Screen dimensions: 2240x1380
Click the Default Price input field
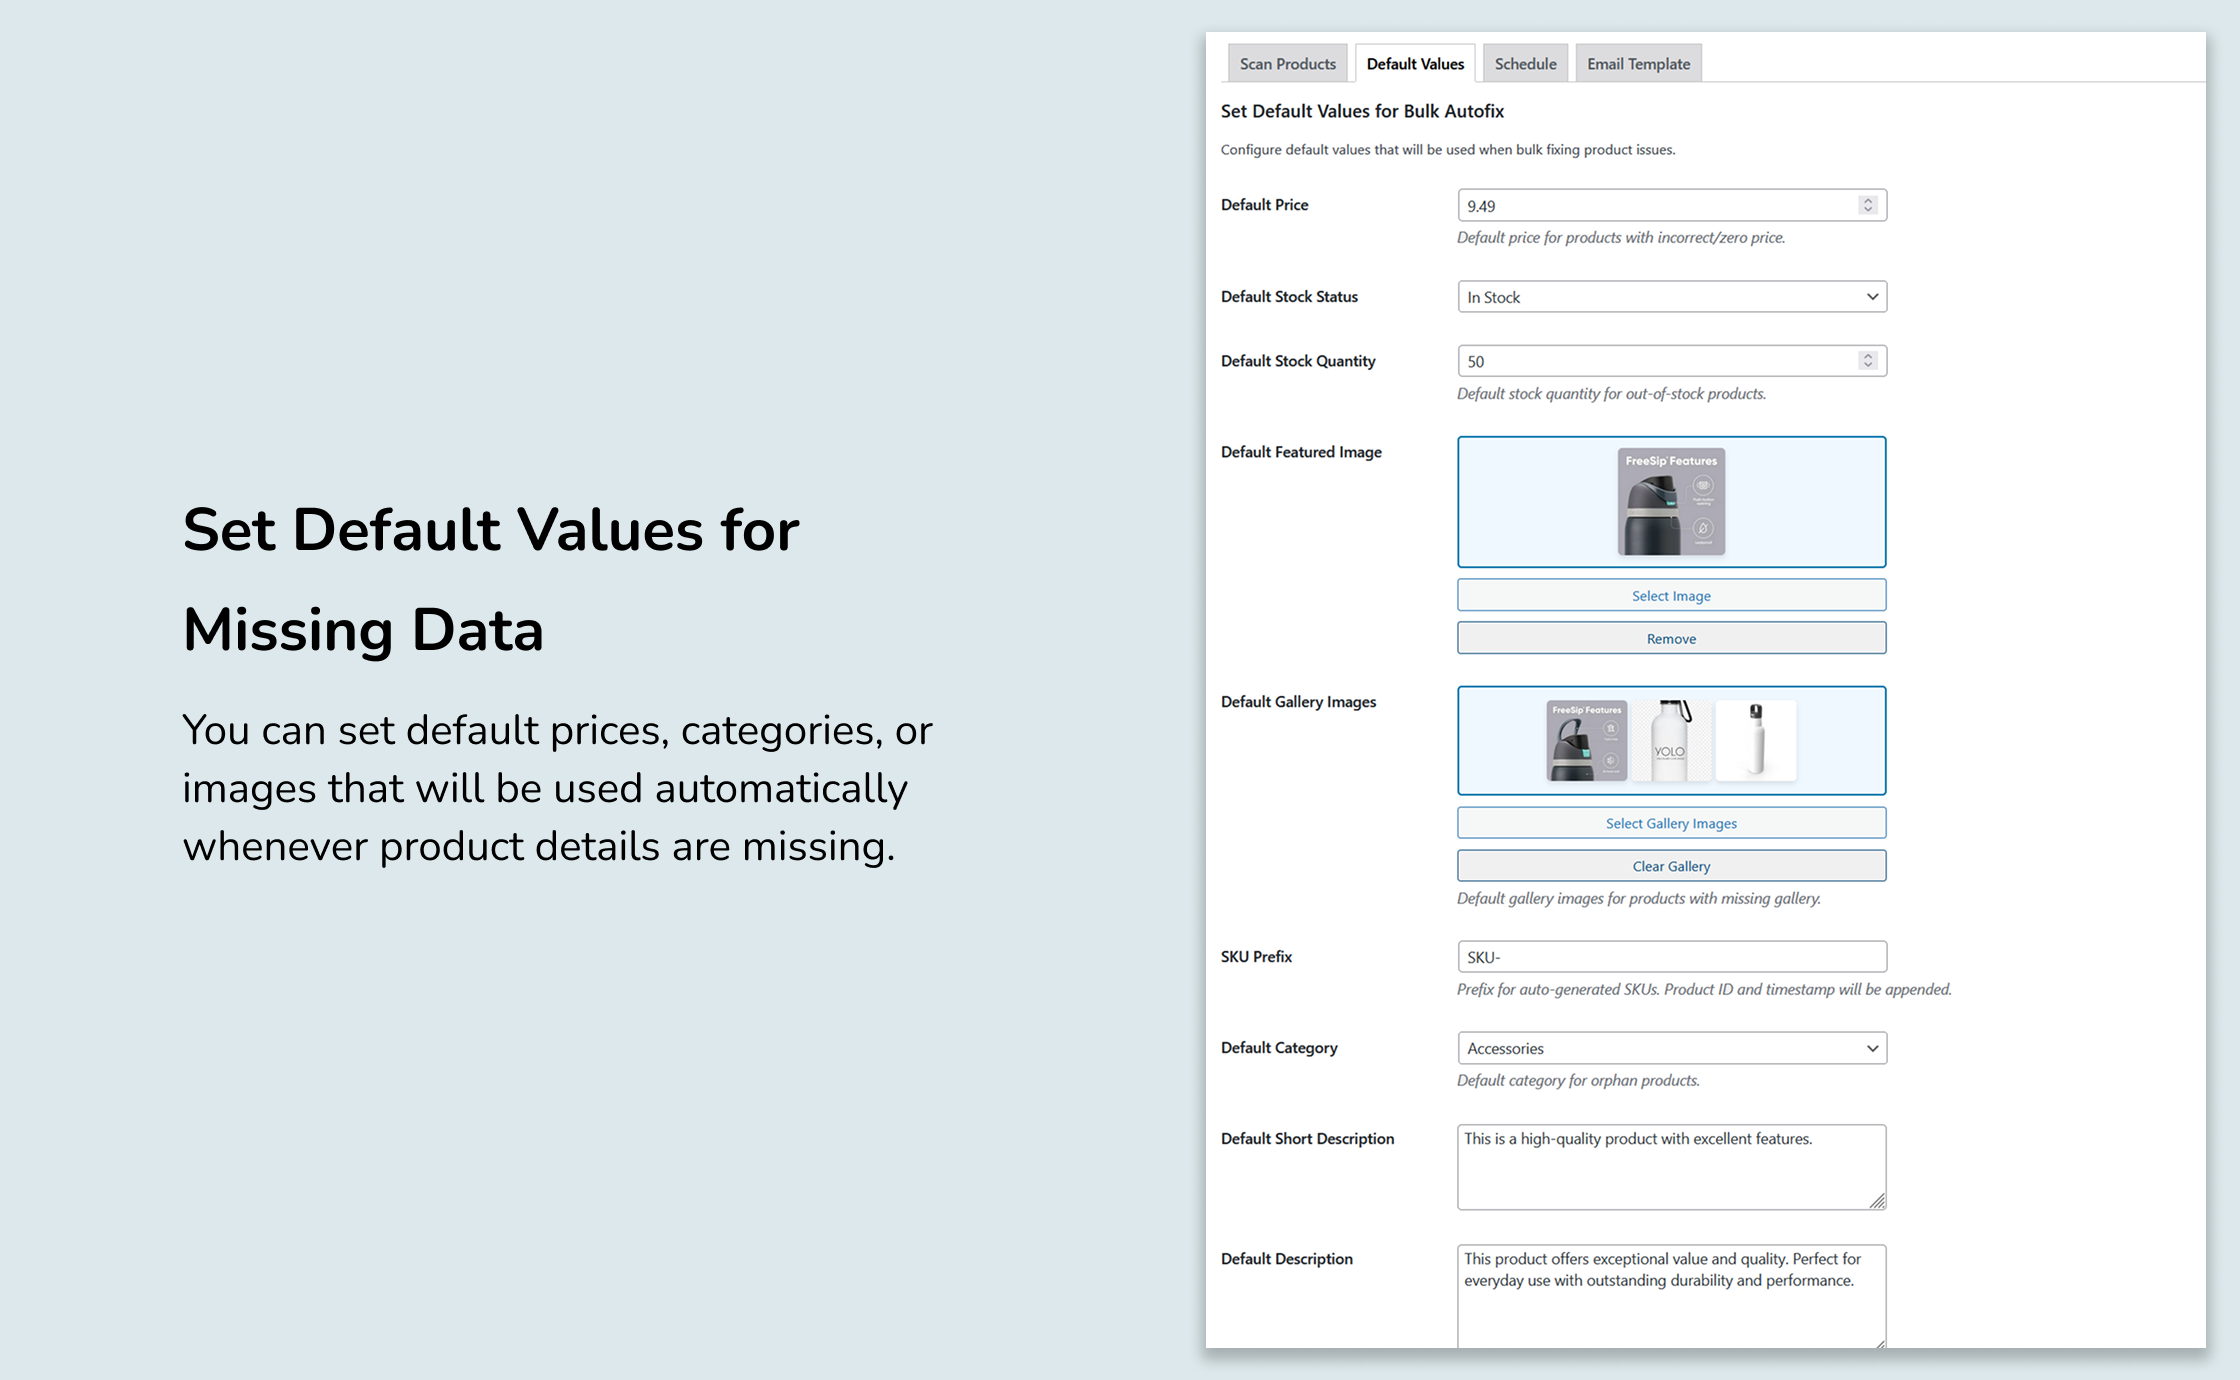[x=1671, y=205]
